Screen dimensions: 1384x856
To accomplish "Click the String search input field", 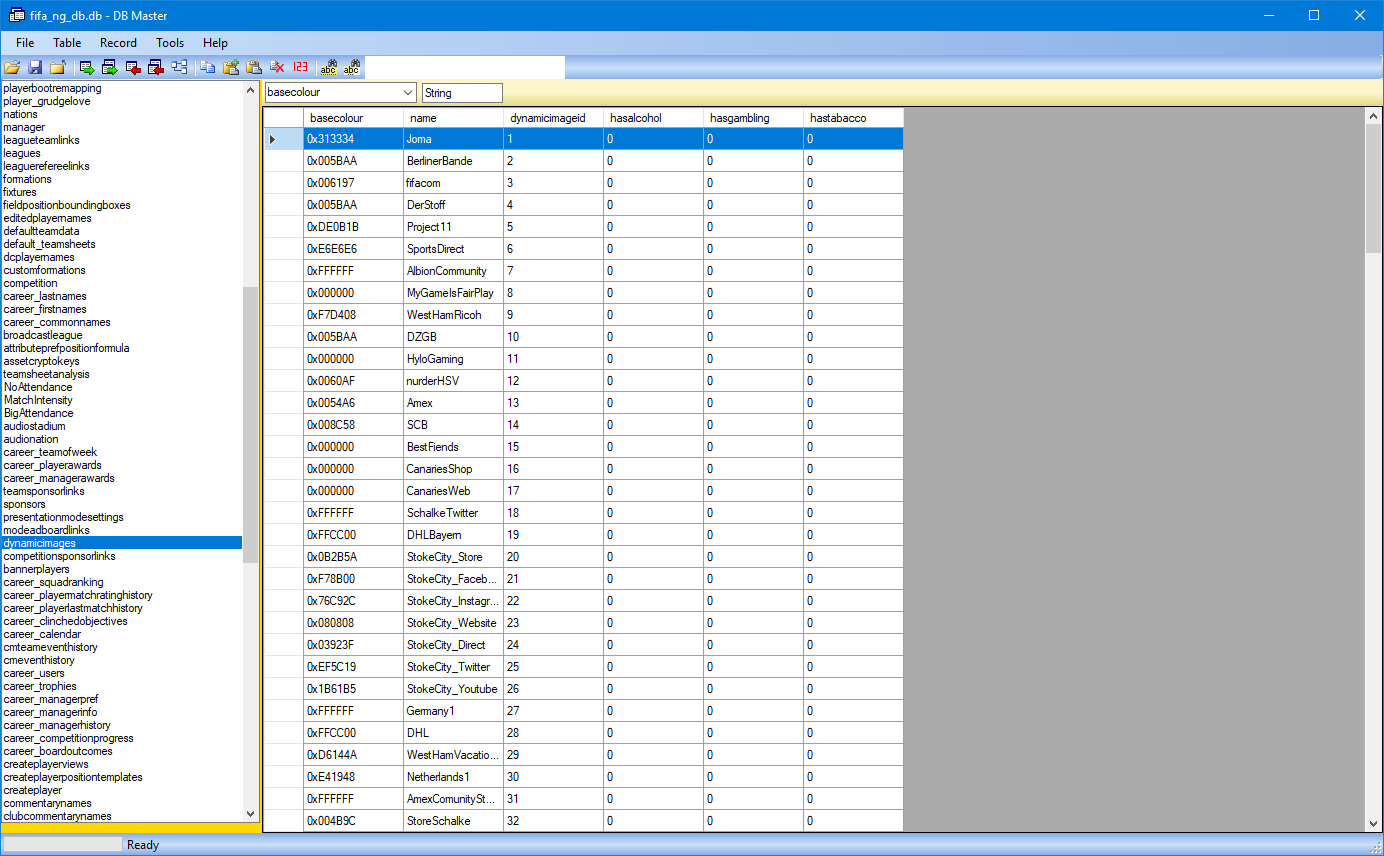I will [x=462, y=93].
